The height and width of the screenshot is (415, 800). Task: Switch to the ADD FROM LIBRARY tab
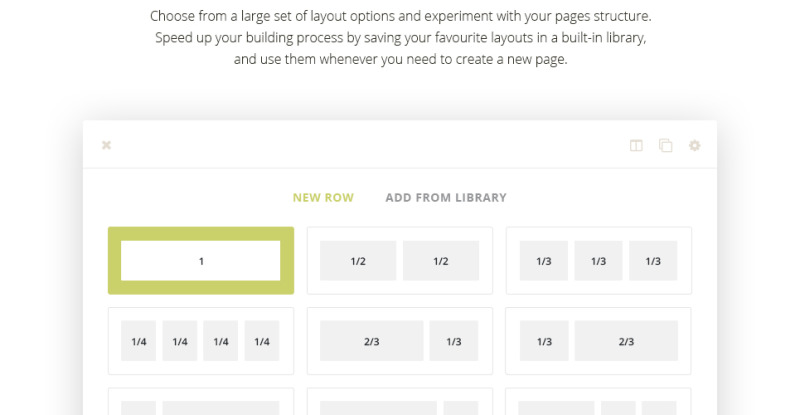[446, 198]
